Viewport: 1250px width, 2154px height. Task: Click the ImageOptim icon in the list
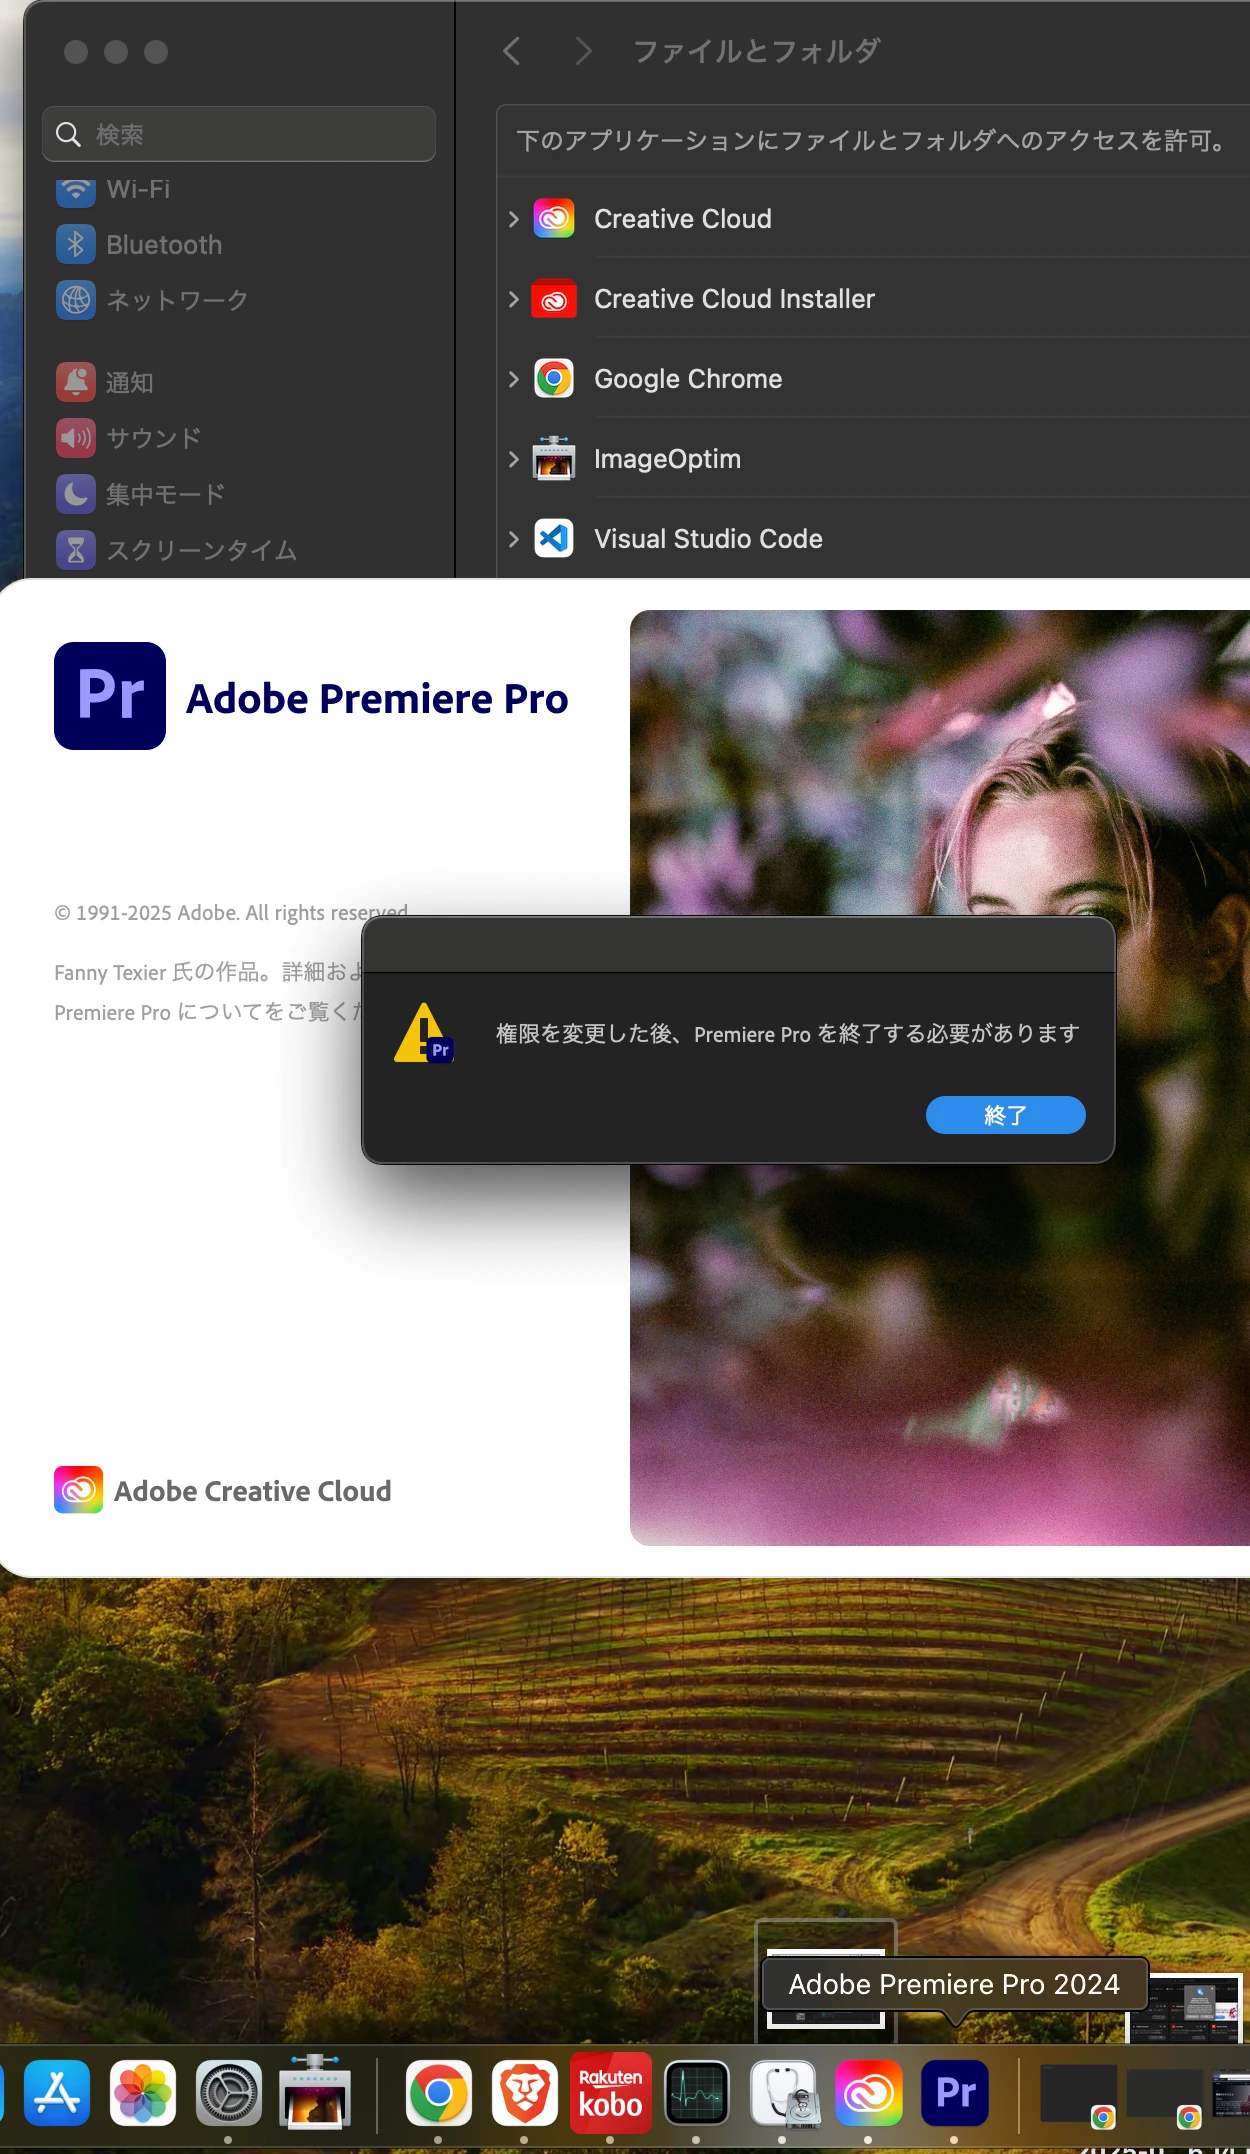[x=554, y=459]
